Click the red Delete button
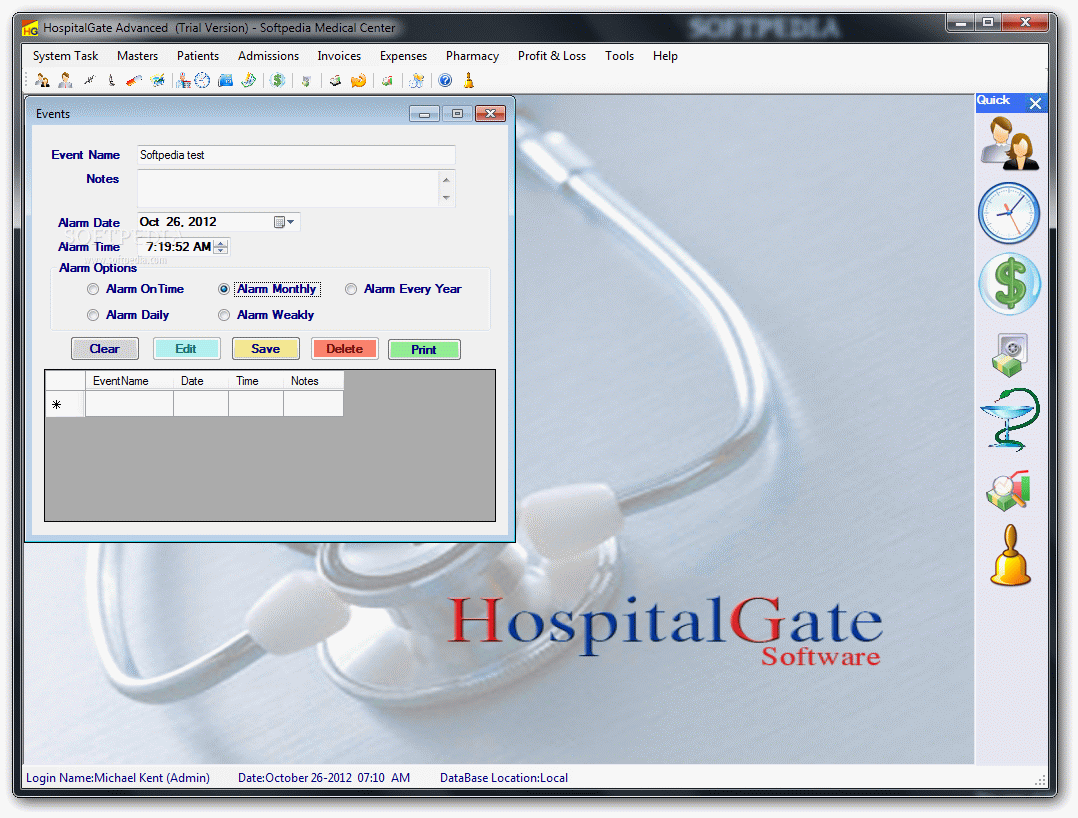The image size is (1078, 818). [344, 349]
